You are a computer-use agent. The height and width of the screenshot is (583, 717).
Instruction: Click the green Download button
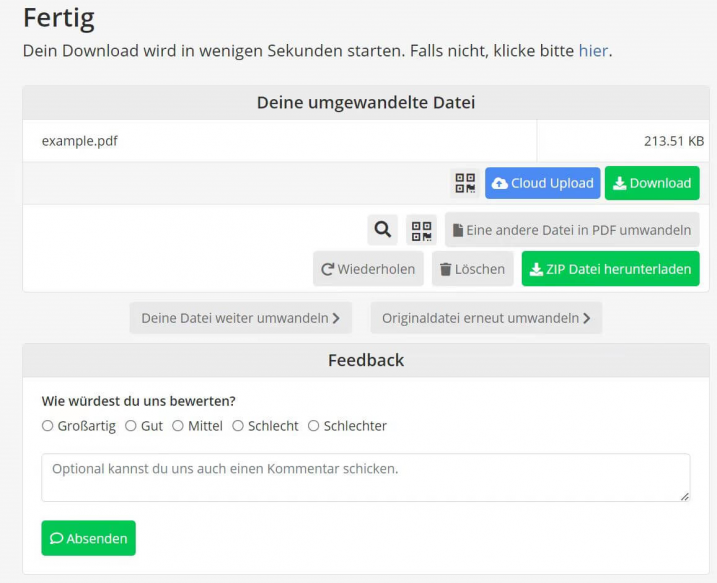click(x=652, y=183)
